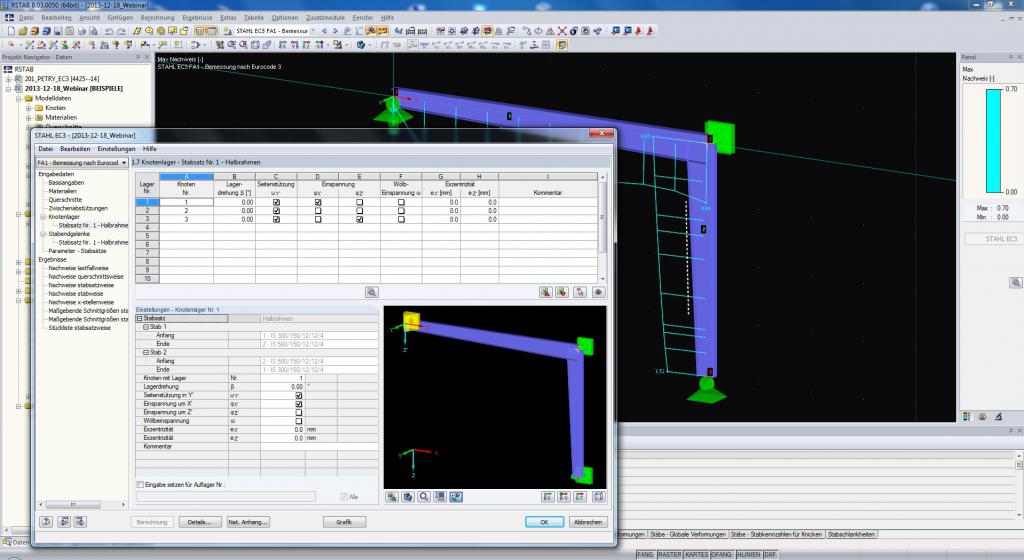The height and width of the screenshot is (560, 1024).
Task: Click the Lagerdrehung value field in settings
Action: (283, 387)
